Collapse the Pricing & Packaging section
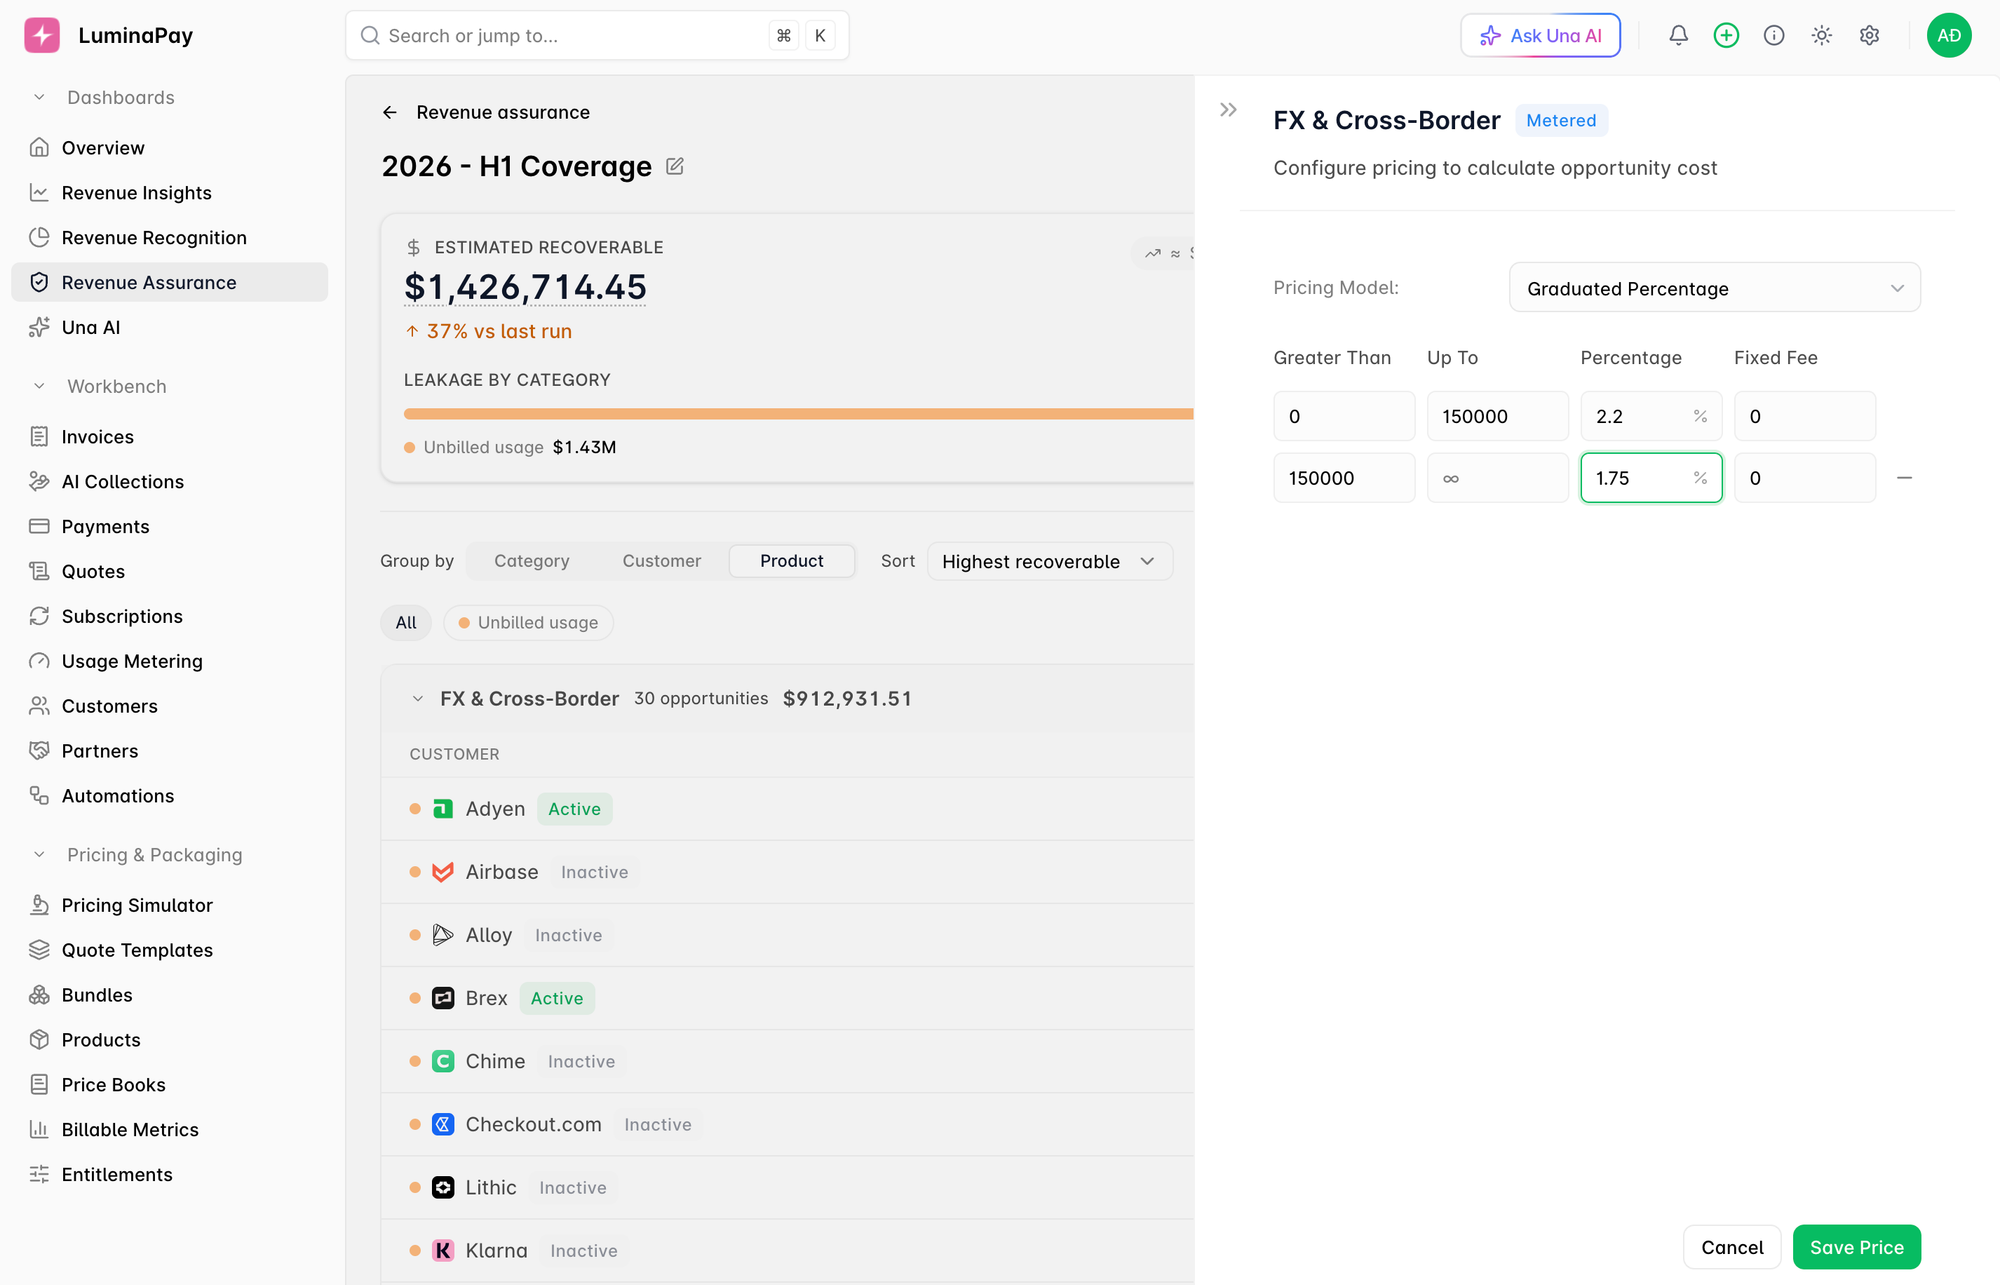The height and width of the screenshot is (1285, 2000). coord(39,855)
